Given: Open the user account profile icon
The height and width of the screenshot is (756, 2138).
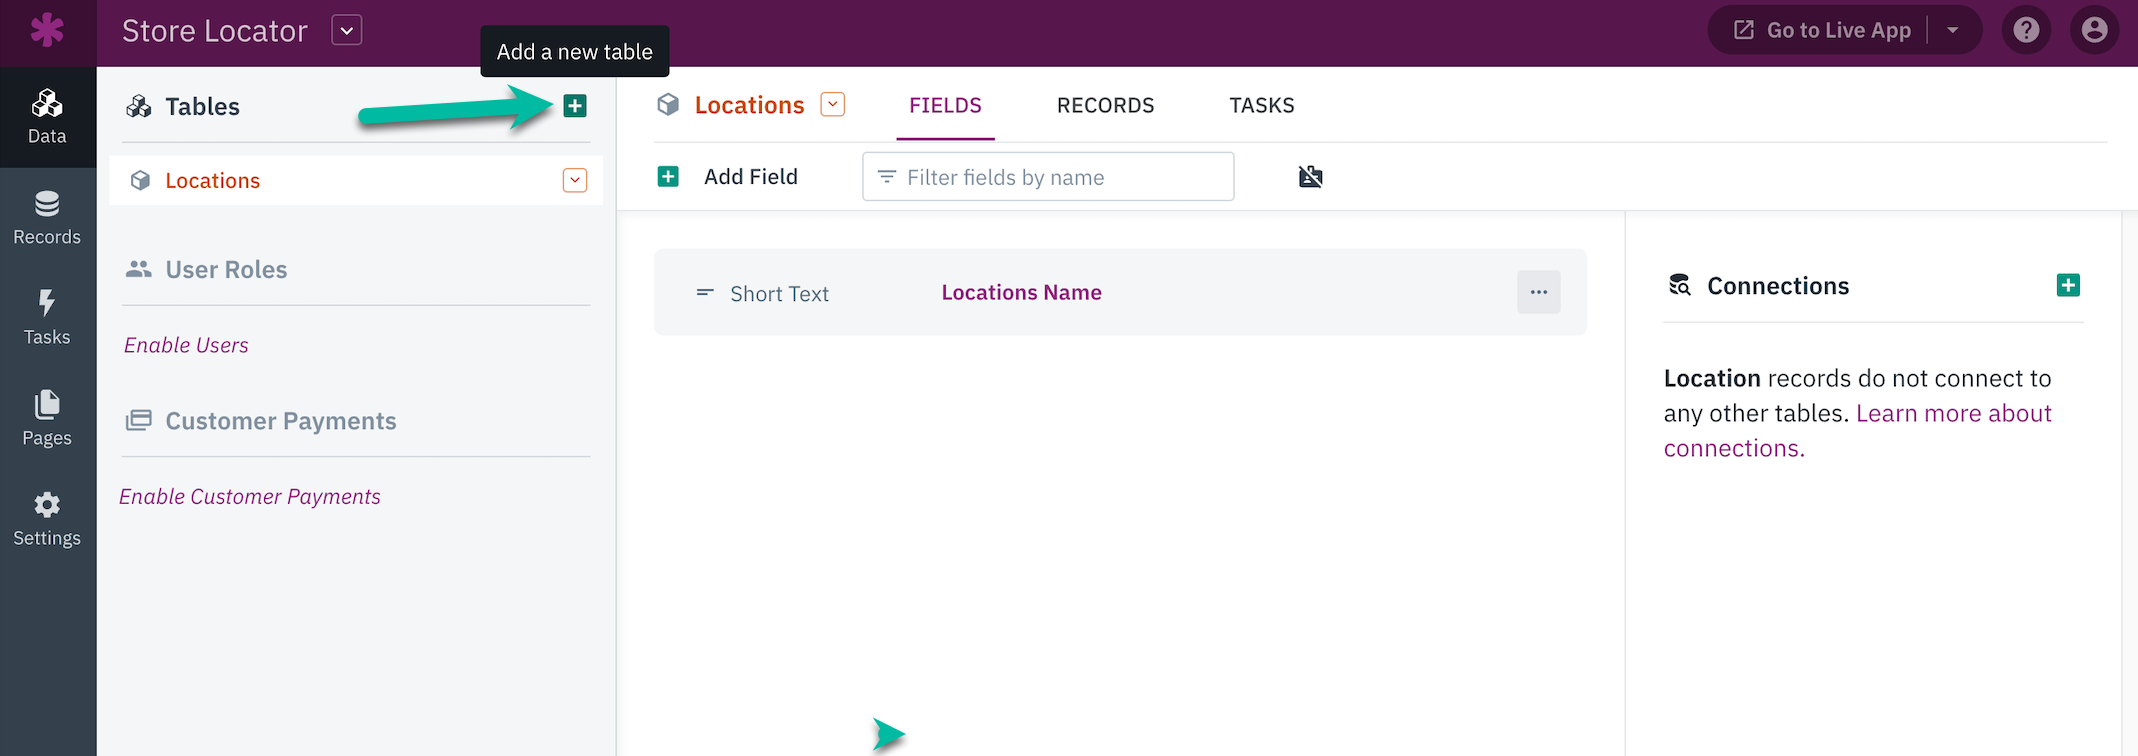Looking at the screenshot, I should pos(2094,31).
